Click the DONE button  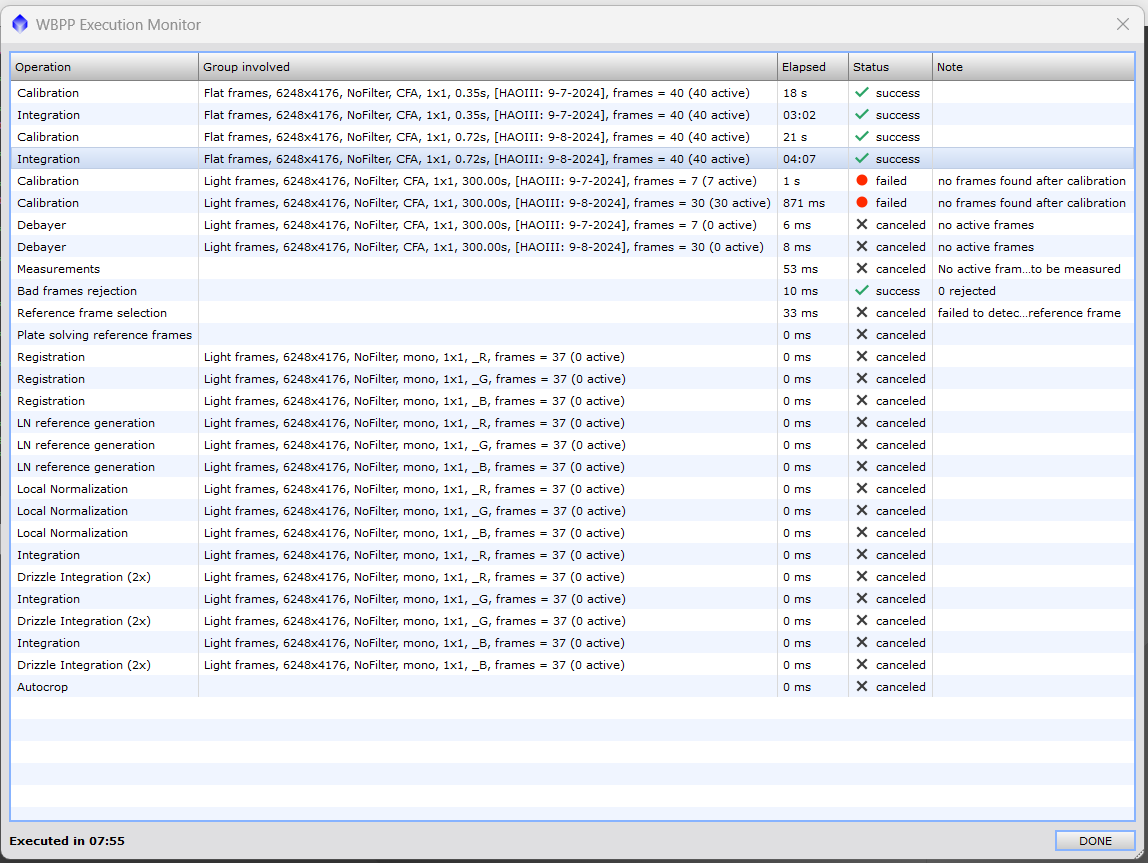tap(1095, 840)
